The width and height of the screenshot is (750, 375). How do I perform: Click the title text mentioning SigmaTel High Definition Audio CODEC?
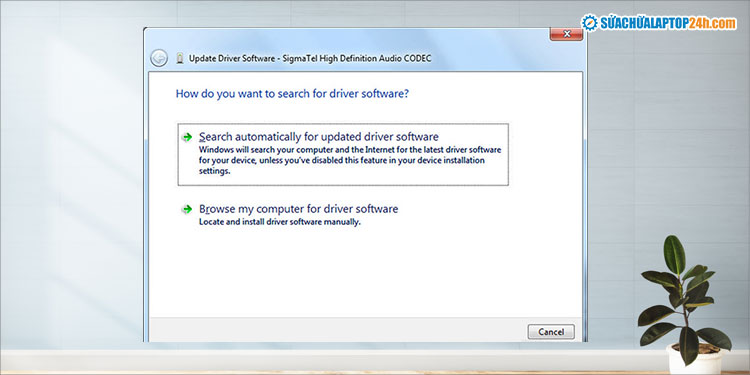[x=310, y=58]
